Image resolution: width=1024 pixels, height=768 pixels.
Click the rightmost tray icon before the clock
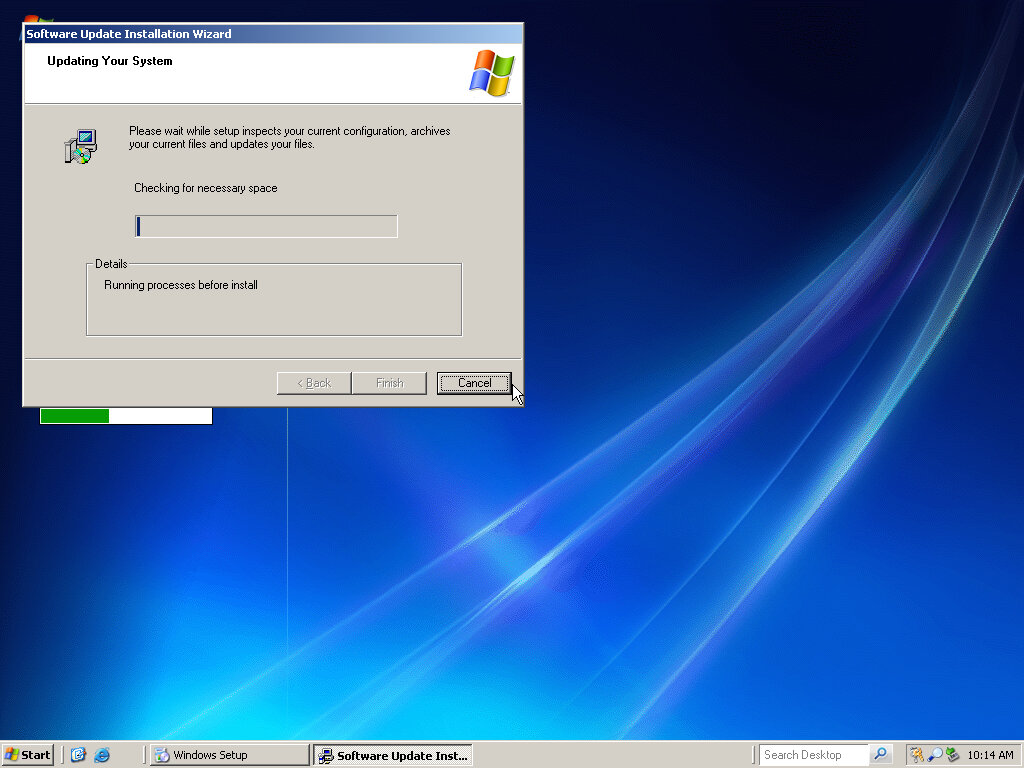[952, 755]
